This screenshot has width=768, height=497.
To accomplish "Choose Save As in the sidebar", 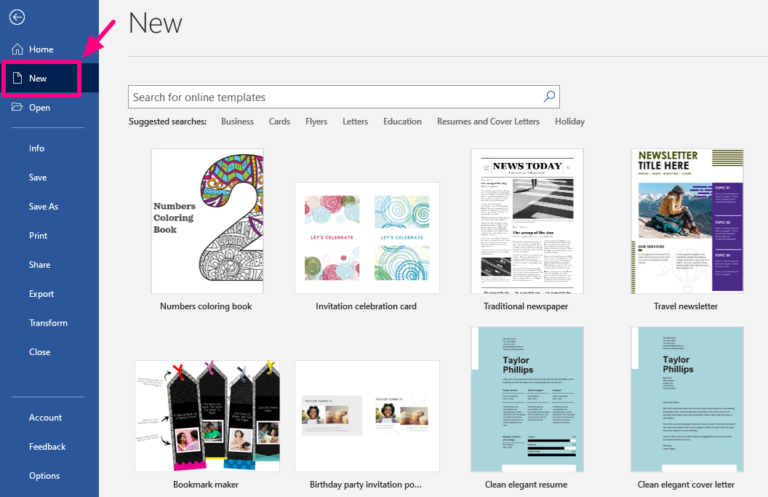I will coord(43,207).
